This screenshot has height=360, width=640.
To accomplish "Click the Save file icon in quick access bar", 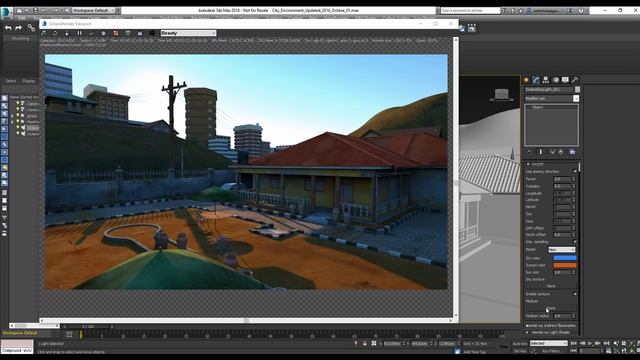I will point(36,10).
